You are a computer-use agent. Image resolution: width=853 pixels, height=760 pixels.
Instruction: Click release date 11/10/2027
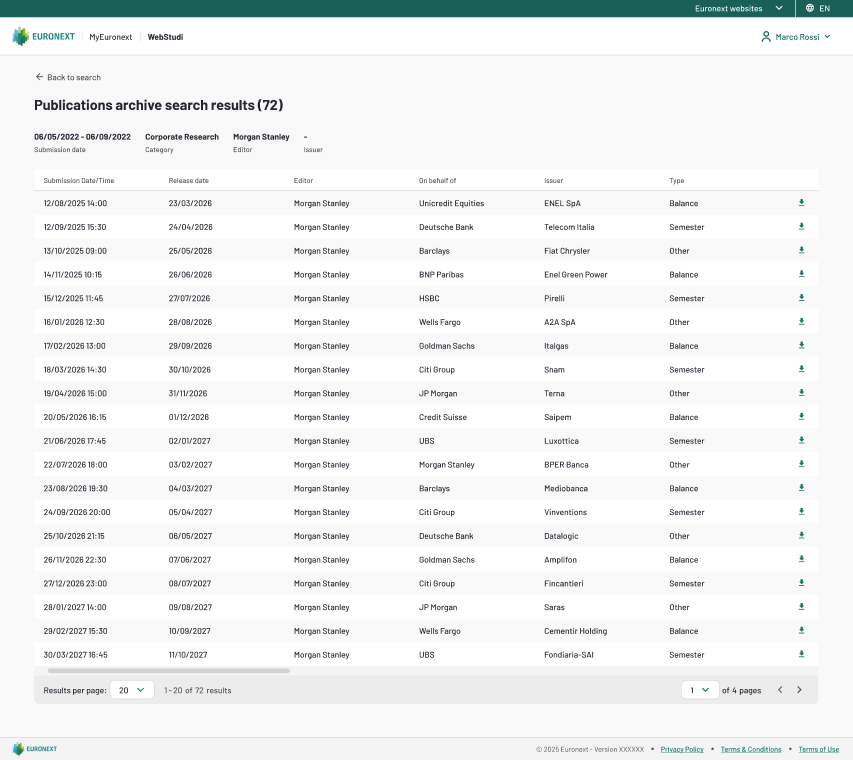pyautogui.click(x=188, y=655)
